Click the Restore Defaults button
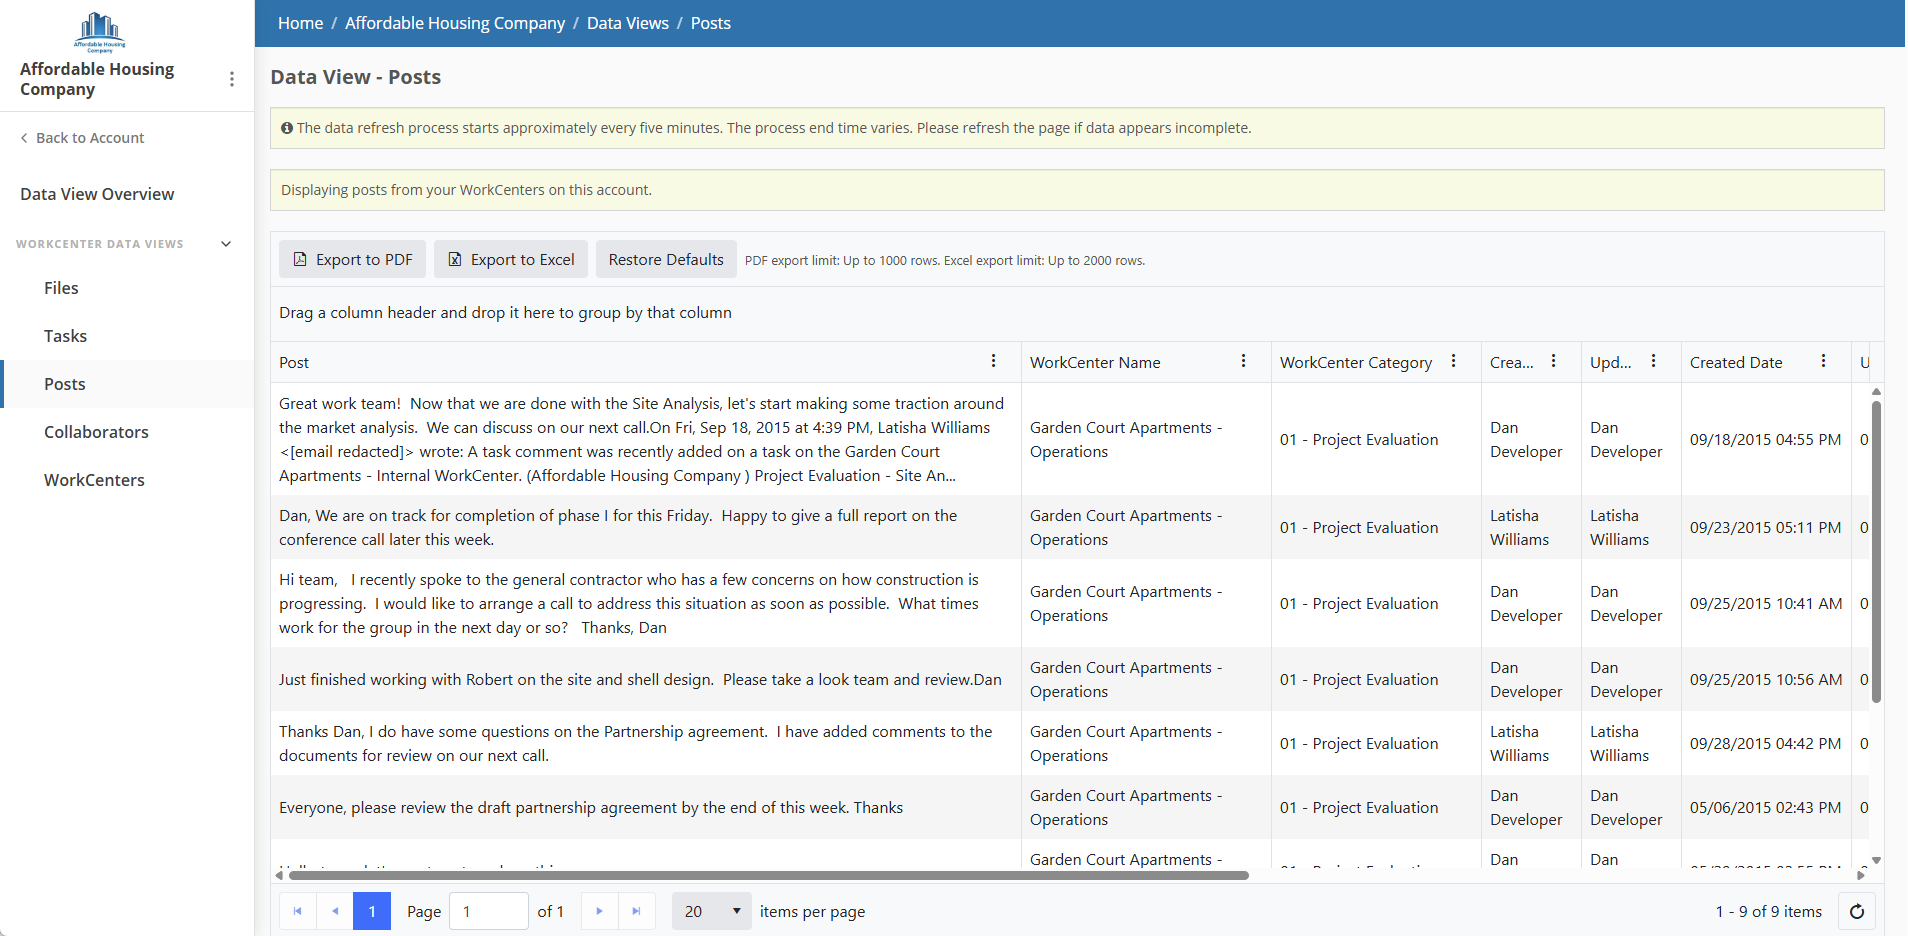1908x936 pixels. [666, 259]
